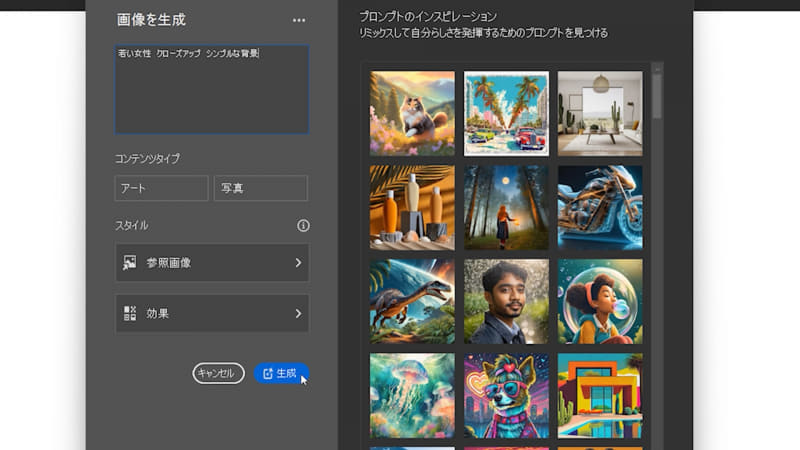Click the スタイル section label
The image size is (800, 450).
(131, 226)
